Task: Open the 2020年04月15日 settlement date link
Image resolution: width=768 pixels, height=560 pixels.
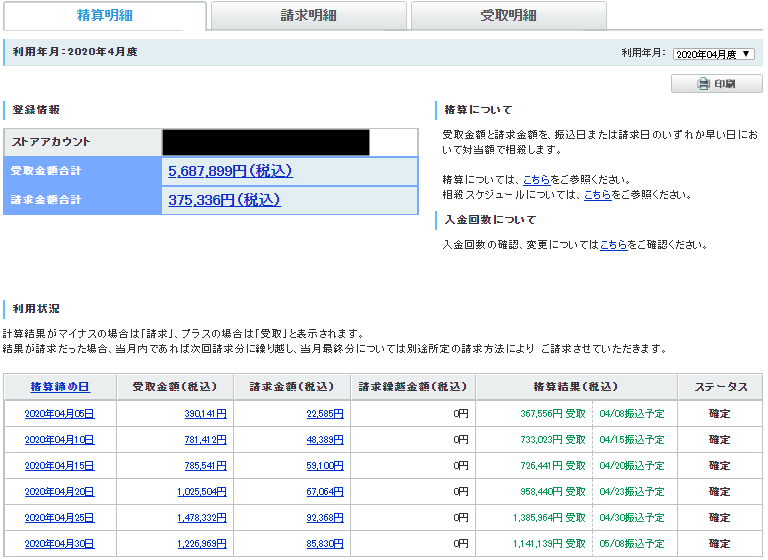Action: point(60,466)
